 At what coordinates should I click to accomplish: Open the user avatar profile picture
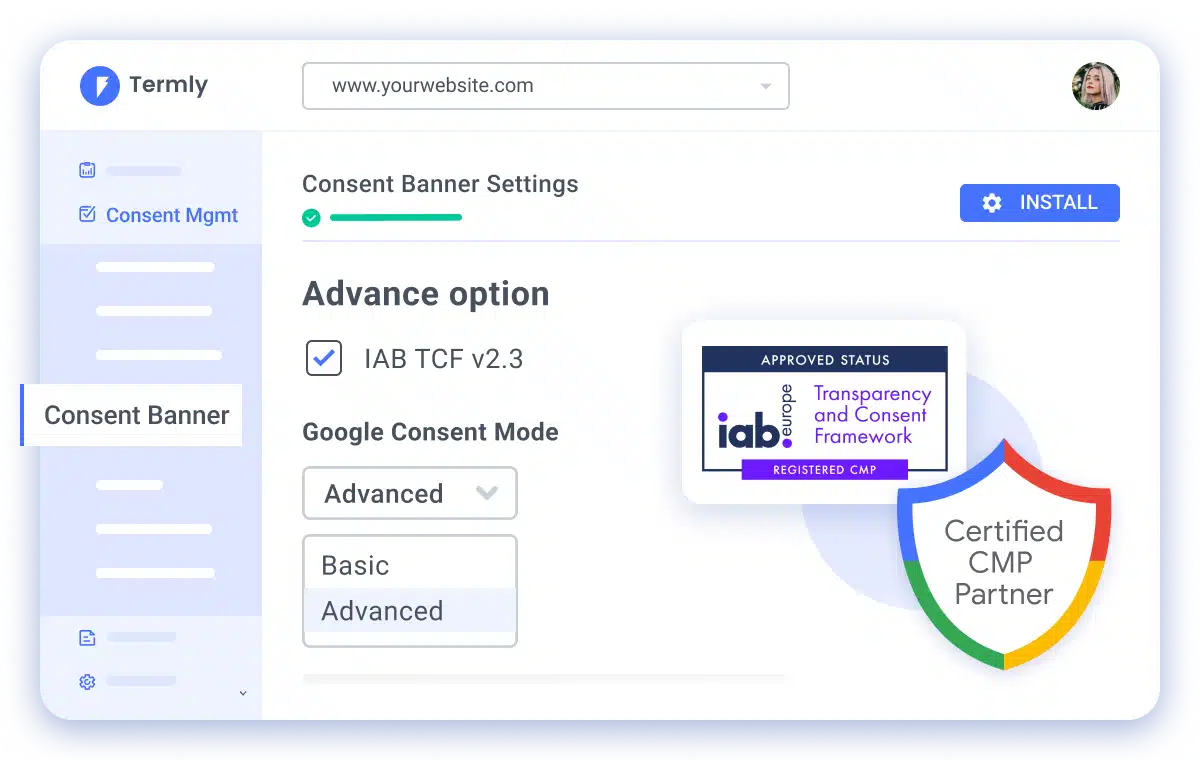(1096, 86)
